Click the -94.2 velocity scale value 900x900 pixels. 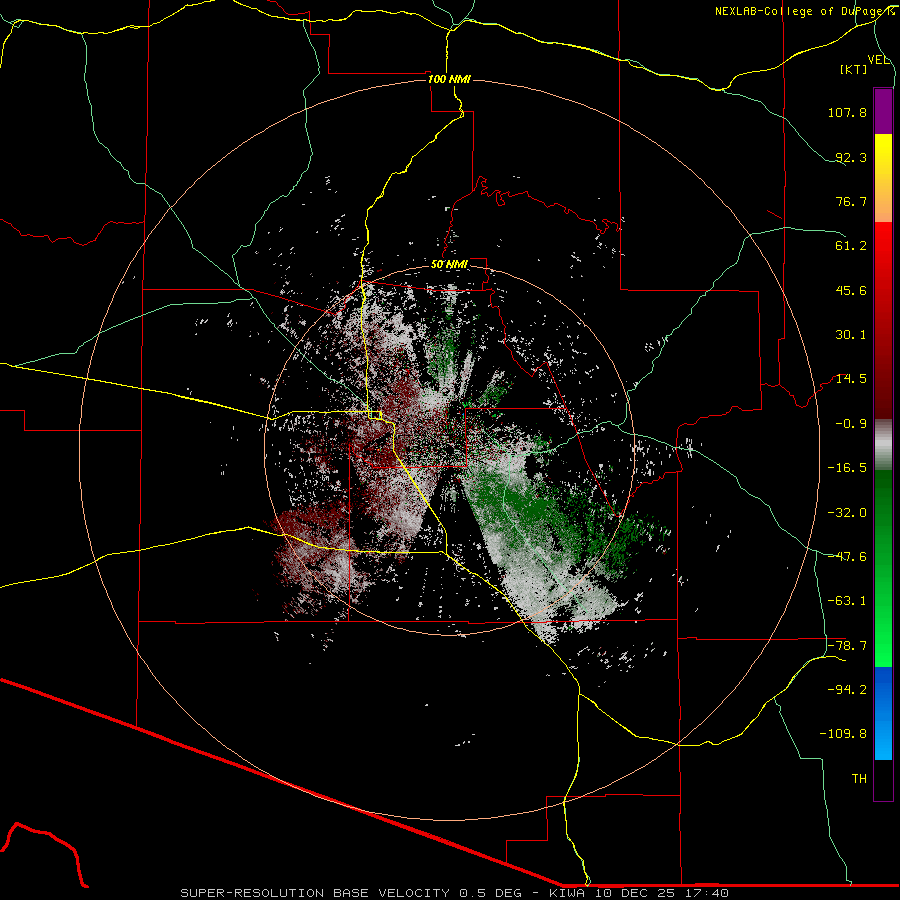click(x=847, y=690)
